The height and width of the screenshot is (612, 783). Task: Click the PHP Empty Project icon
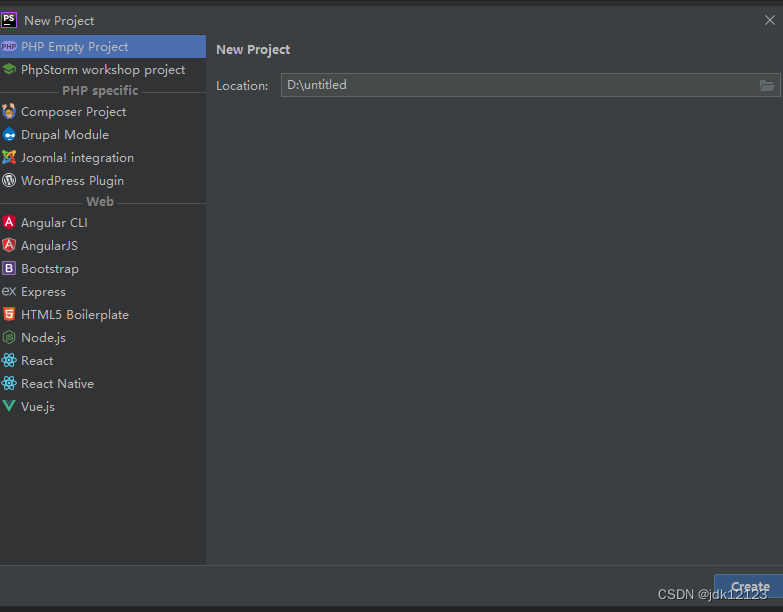9,46
